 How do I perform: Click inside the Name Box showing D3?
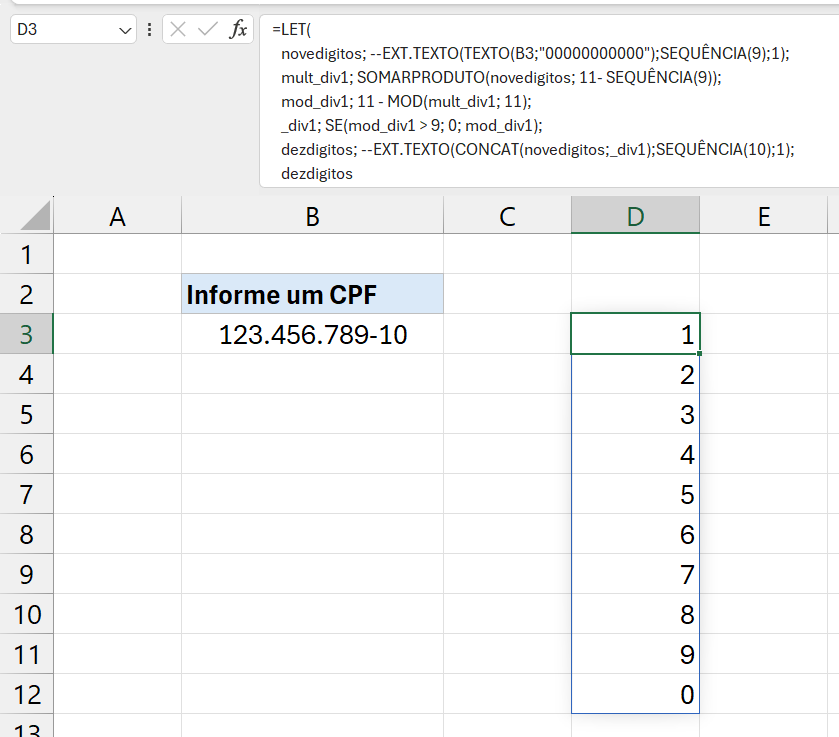[62, 30]
